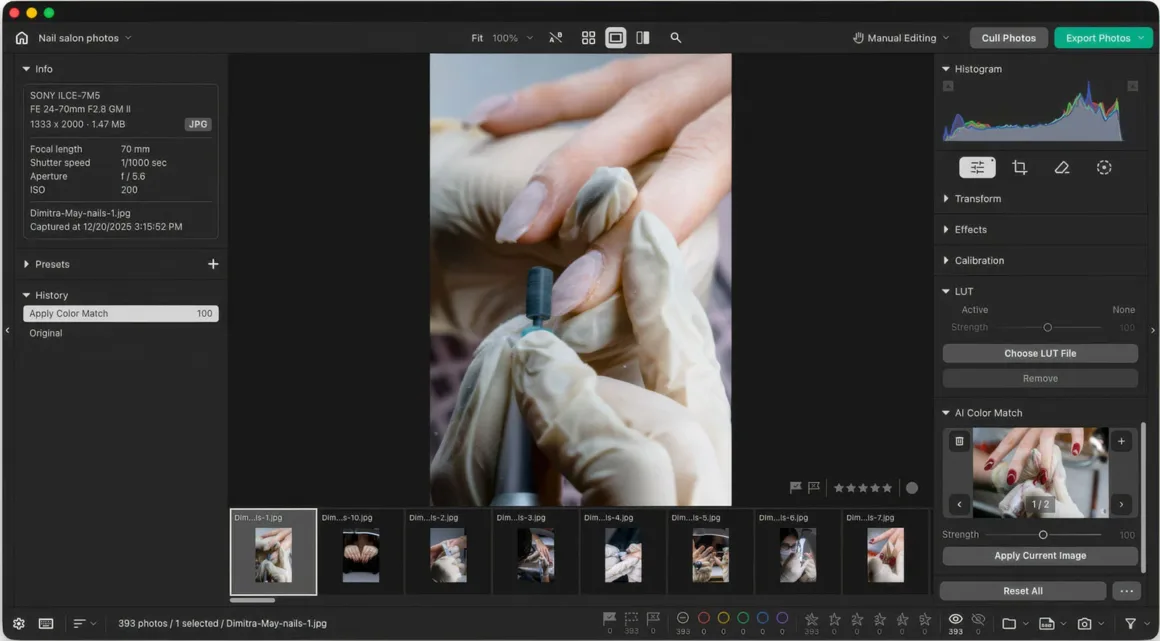Filter by green color label

(x=743, y=618)
